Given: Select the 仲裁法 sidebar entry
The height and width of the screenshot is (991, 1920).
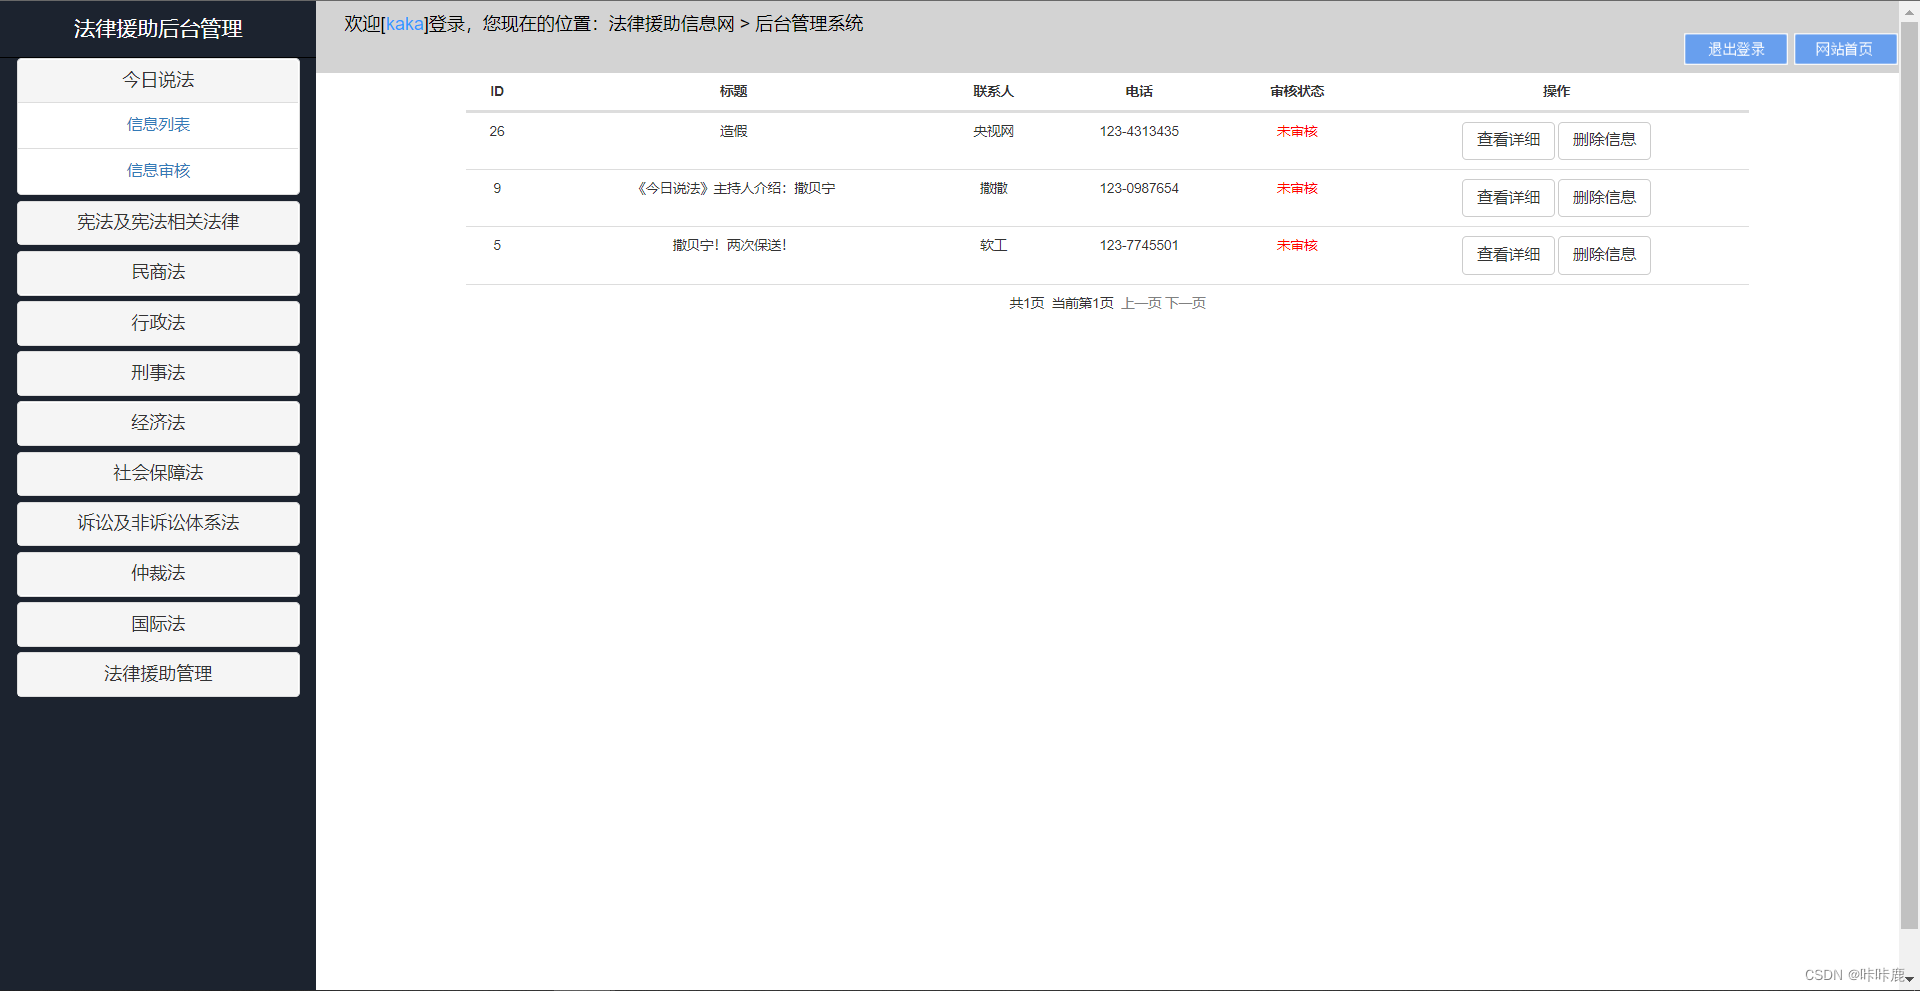Looking at the screenshot, I should tap(157, 573).
